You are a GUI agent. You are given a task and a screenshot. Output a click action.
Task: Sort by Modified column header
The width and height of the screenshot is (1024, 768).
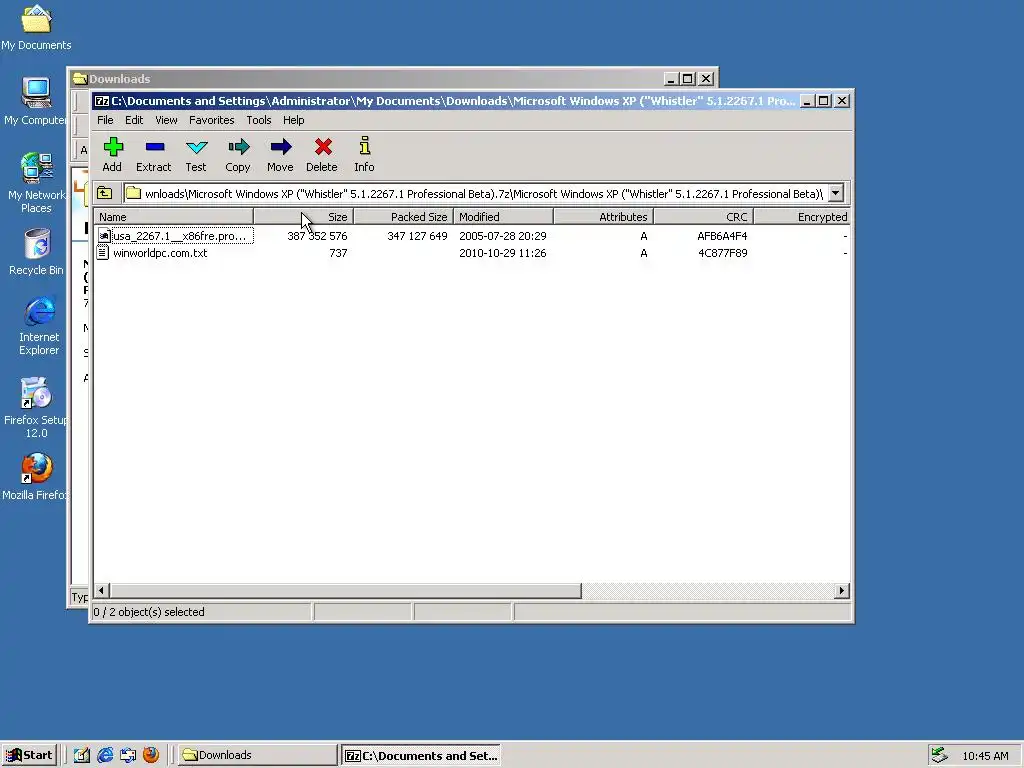[x=504, y=217]
